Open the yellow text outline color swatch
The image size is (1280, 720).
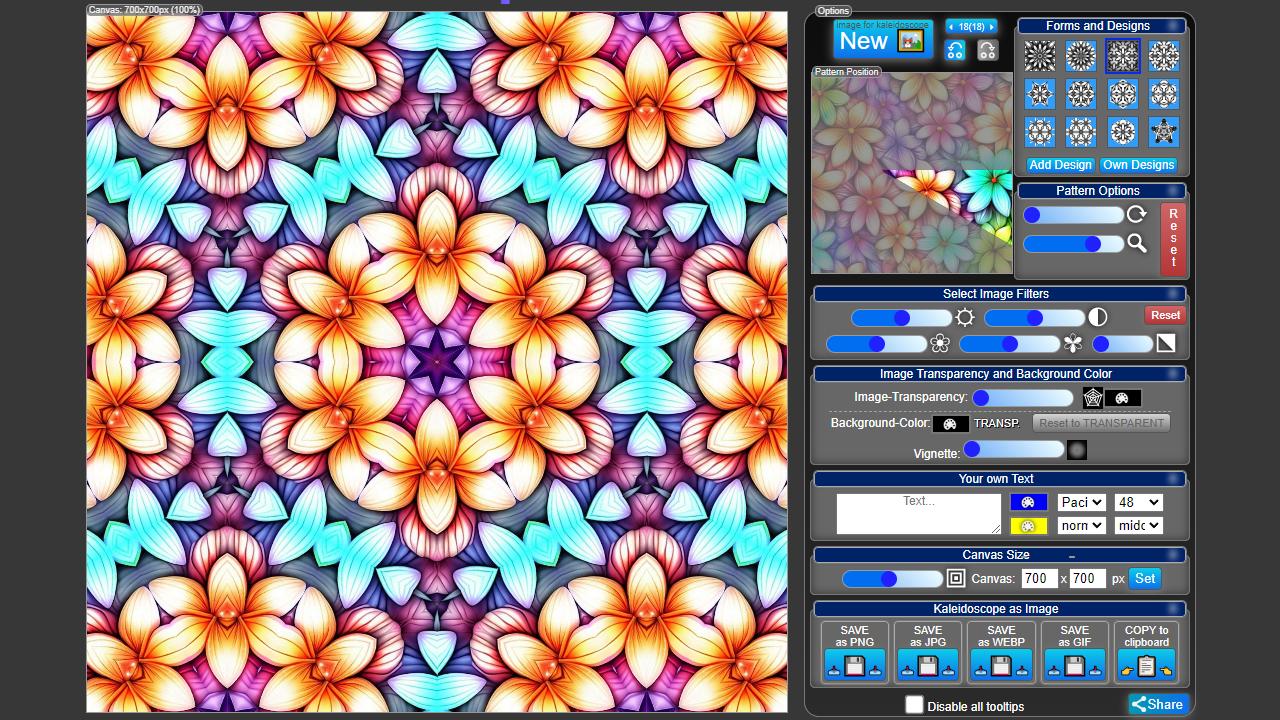pos(1028,526)
